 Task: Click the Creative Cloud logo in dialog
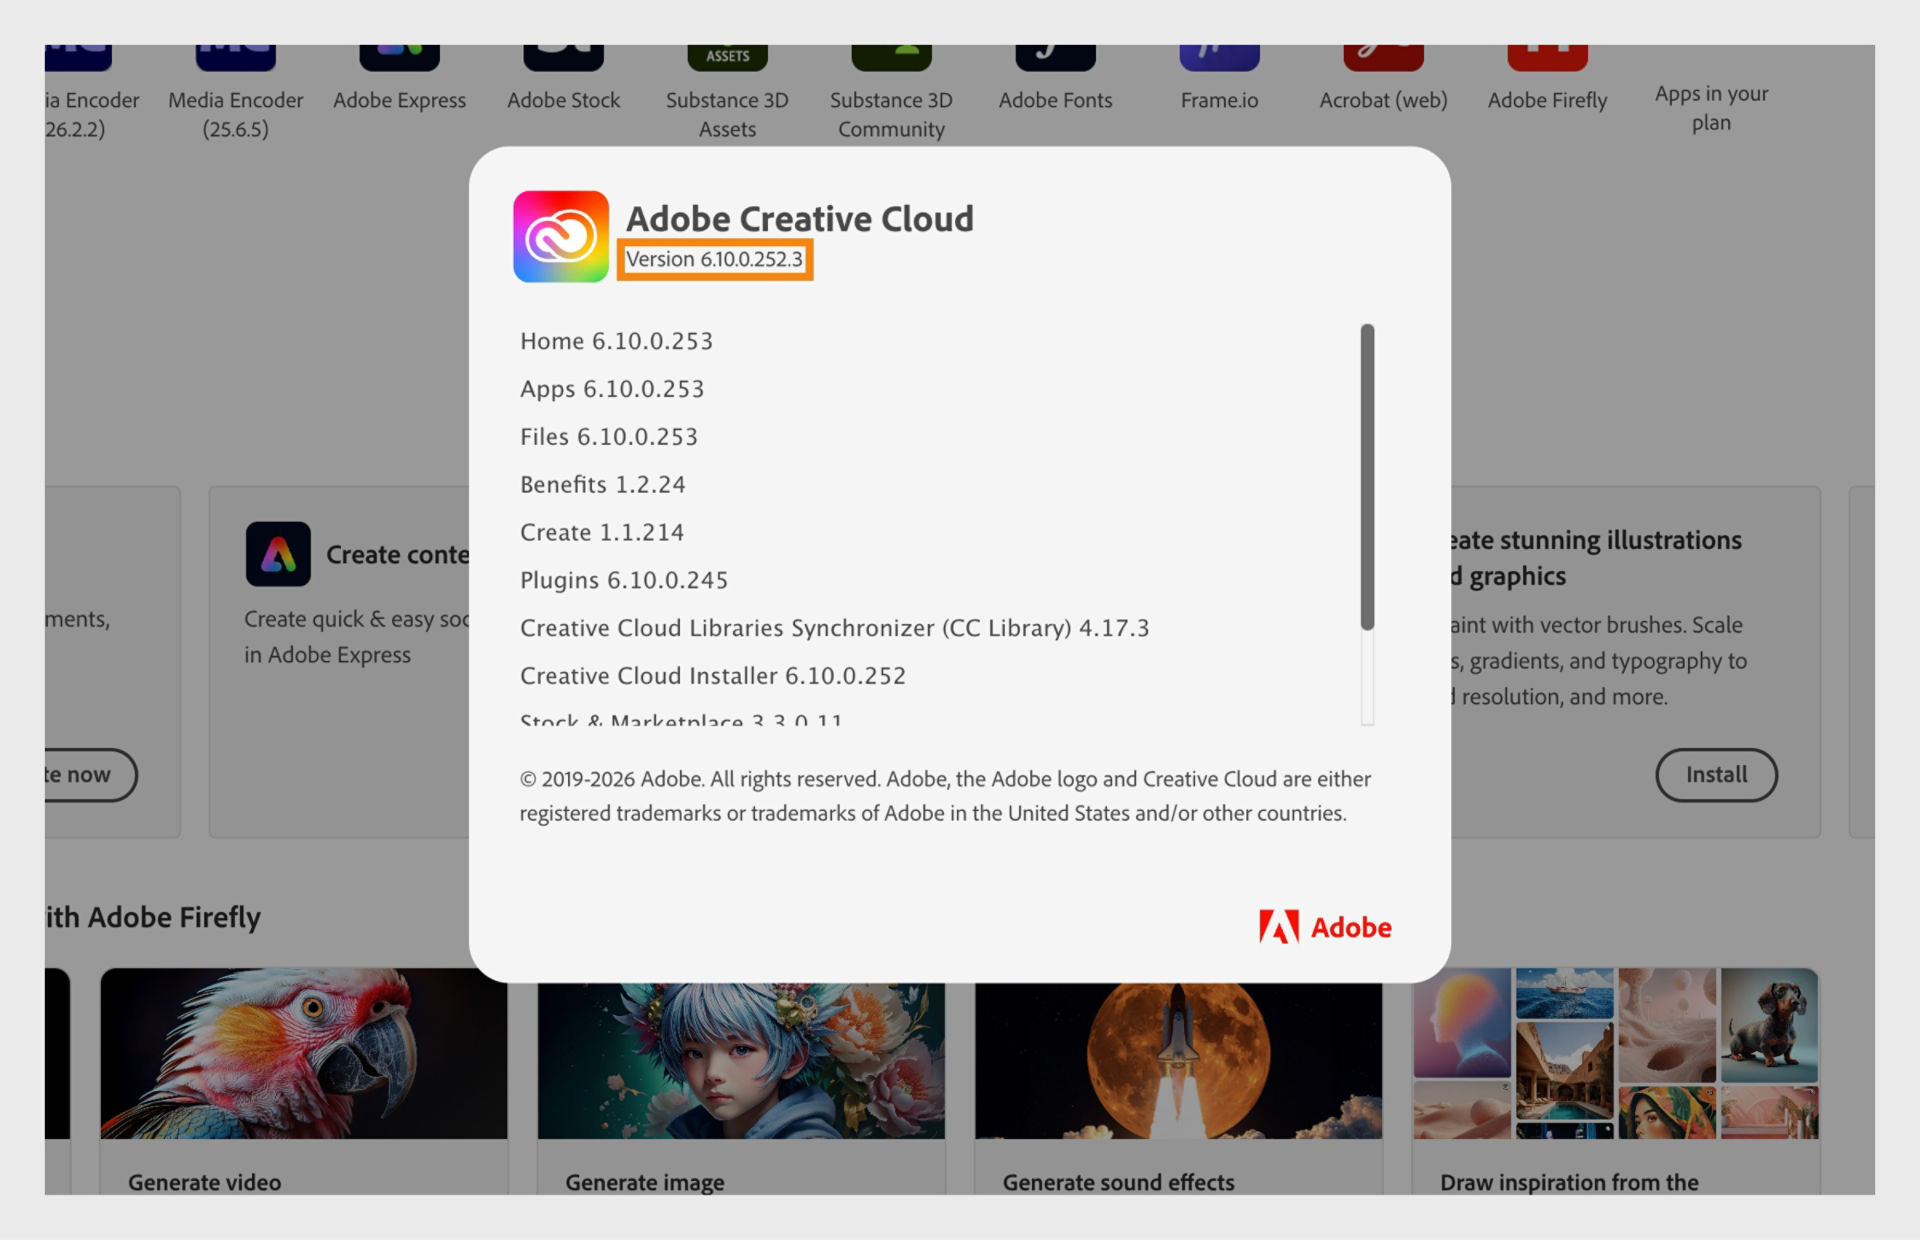tap(561, 237)
